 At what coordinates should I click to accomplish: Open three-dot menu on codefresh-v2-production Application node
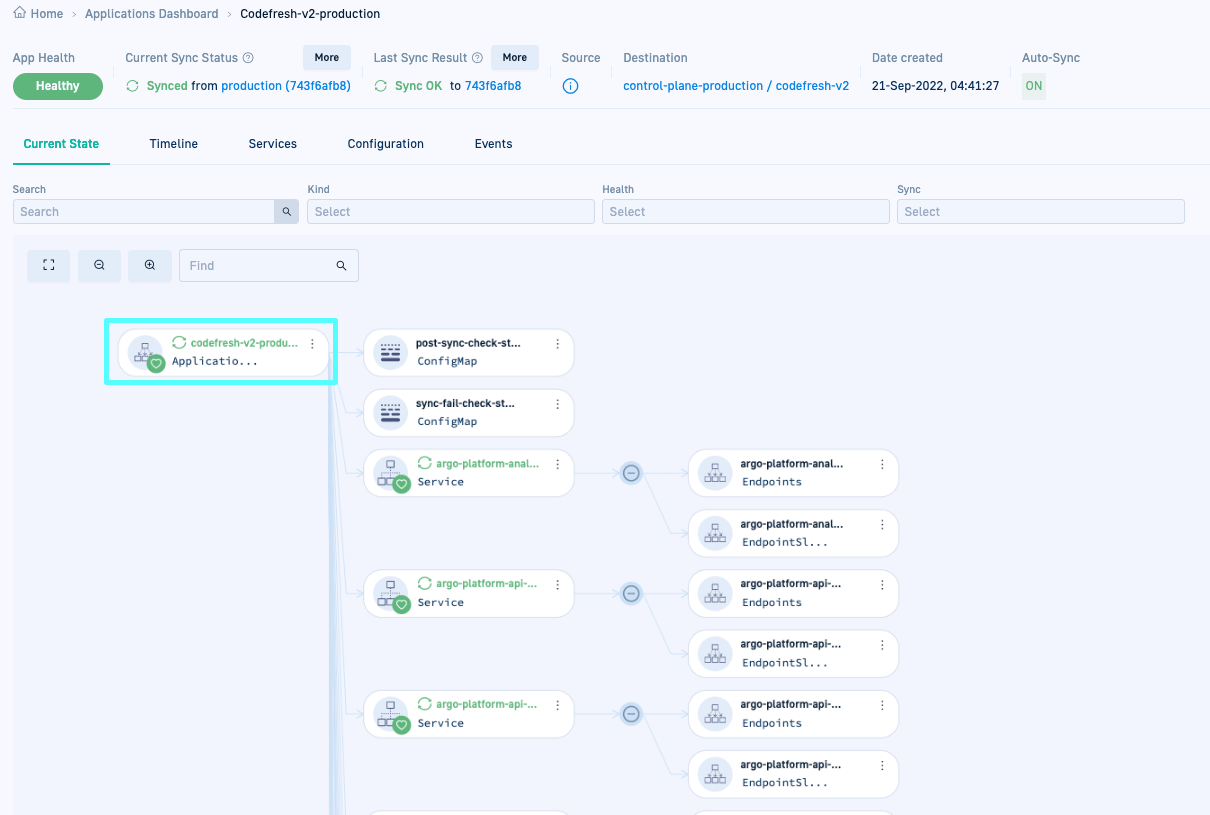312,343
